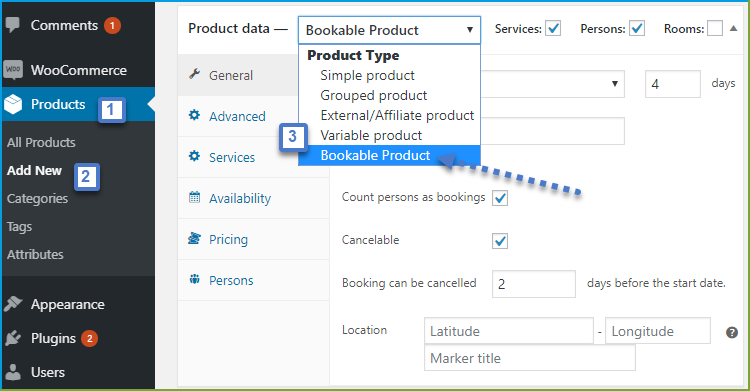The height and width of the screenshot is (391, 750).
Task: Click the Pricing tab icon
Action: pyautogui.click(x=194, y=238)
